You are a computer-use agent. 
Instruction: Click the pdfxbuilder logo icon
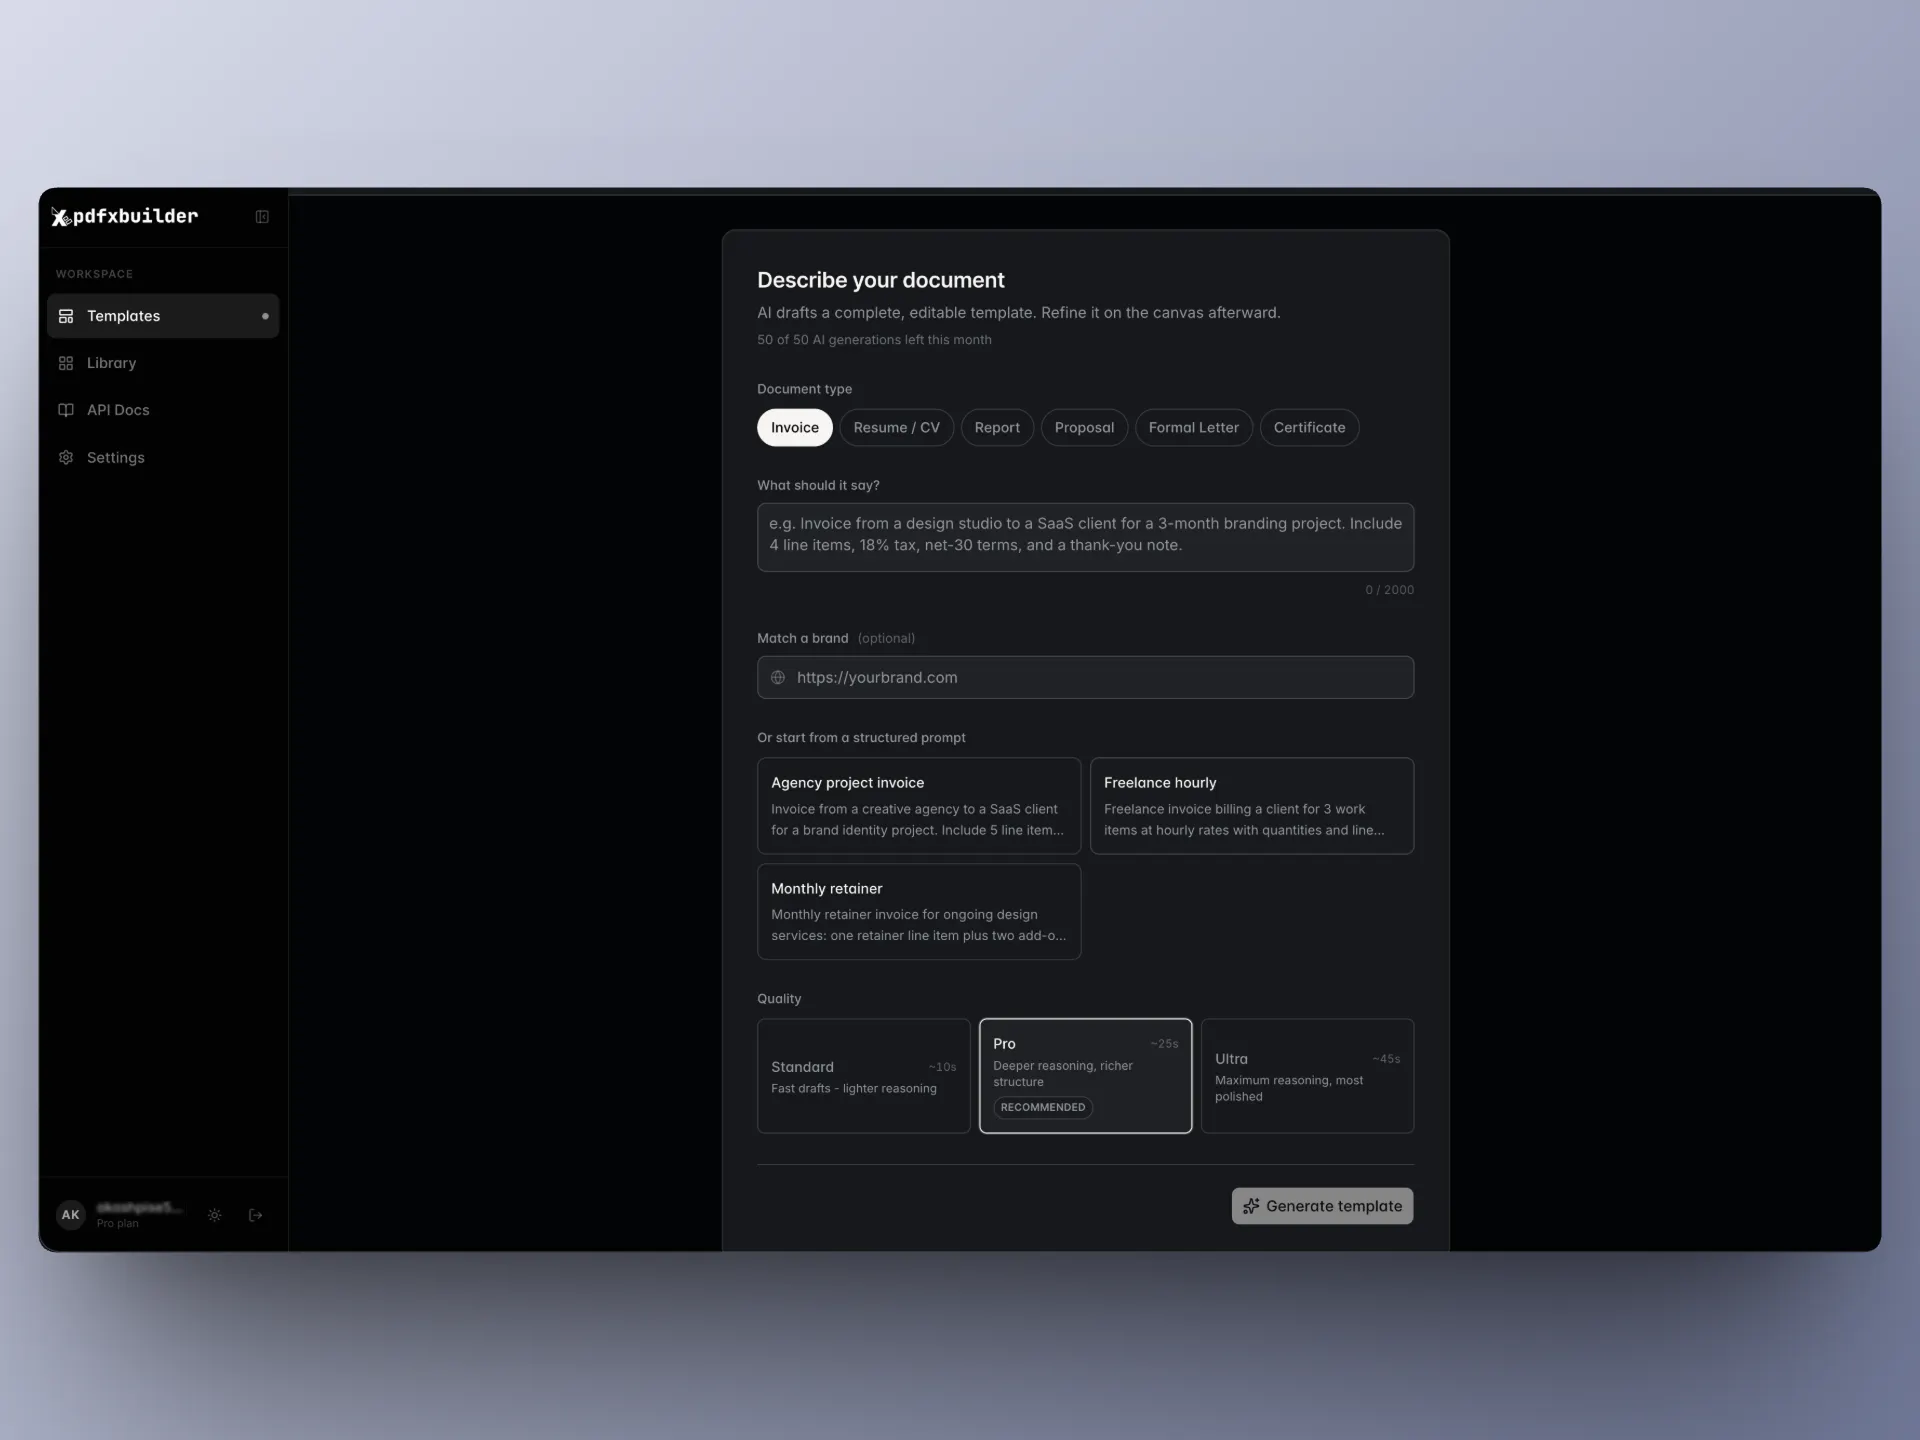60,217
